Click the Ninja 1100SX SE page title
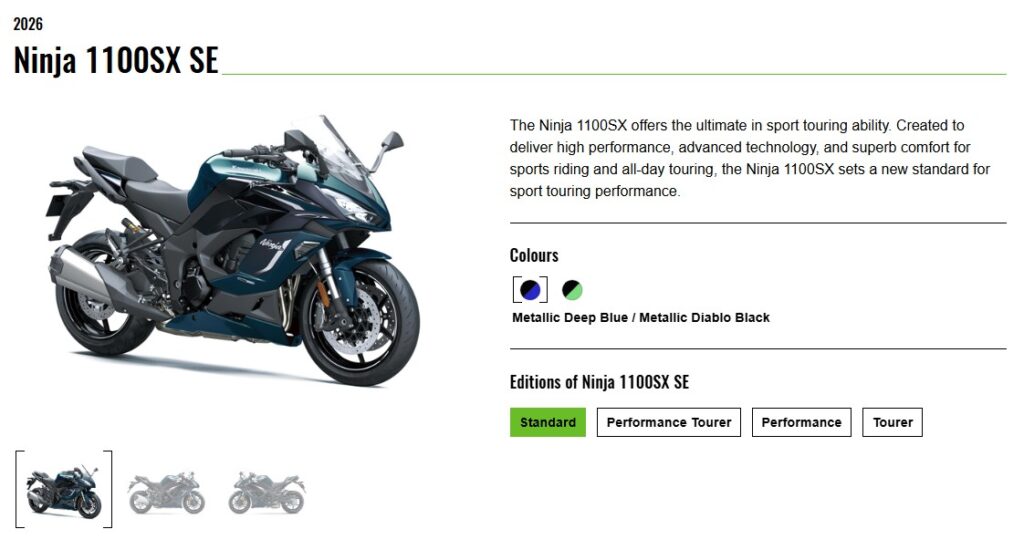 point(116,60)
